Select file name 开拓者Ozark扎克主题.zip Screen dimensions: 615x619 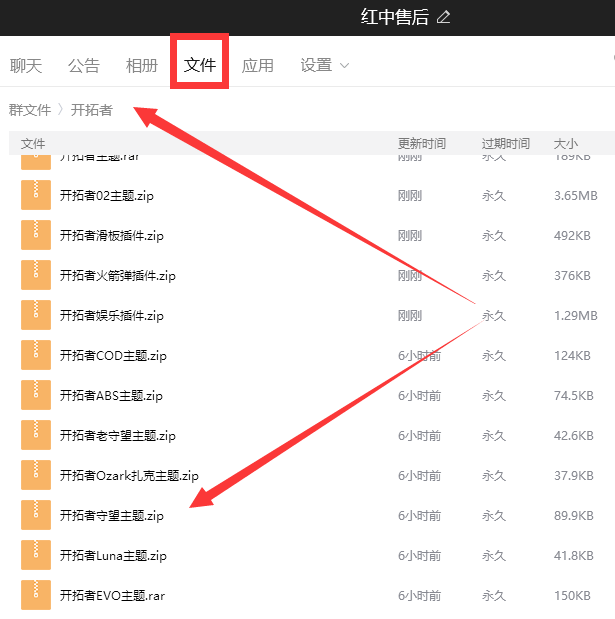(x=129, y=476)
